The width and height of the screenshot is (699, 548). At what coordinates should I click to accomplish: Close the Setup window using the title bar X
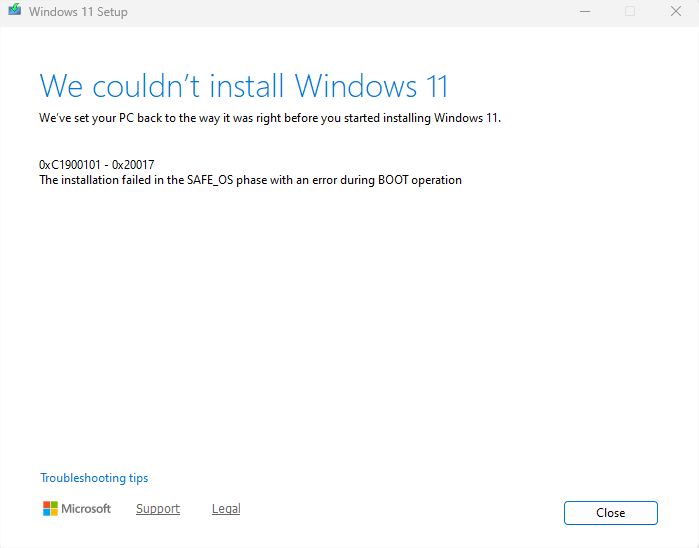(676, 12)
